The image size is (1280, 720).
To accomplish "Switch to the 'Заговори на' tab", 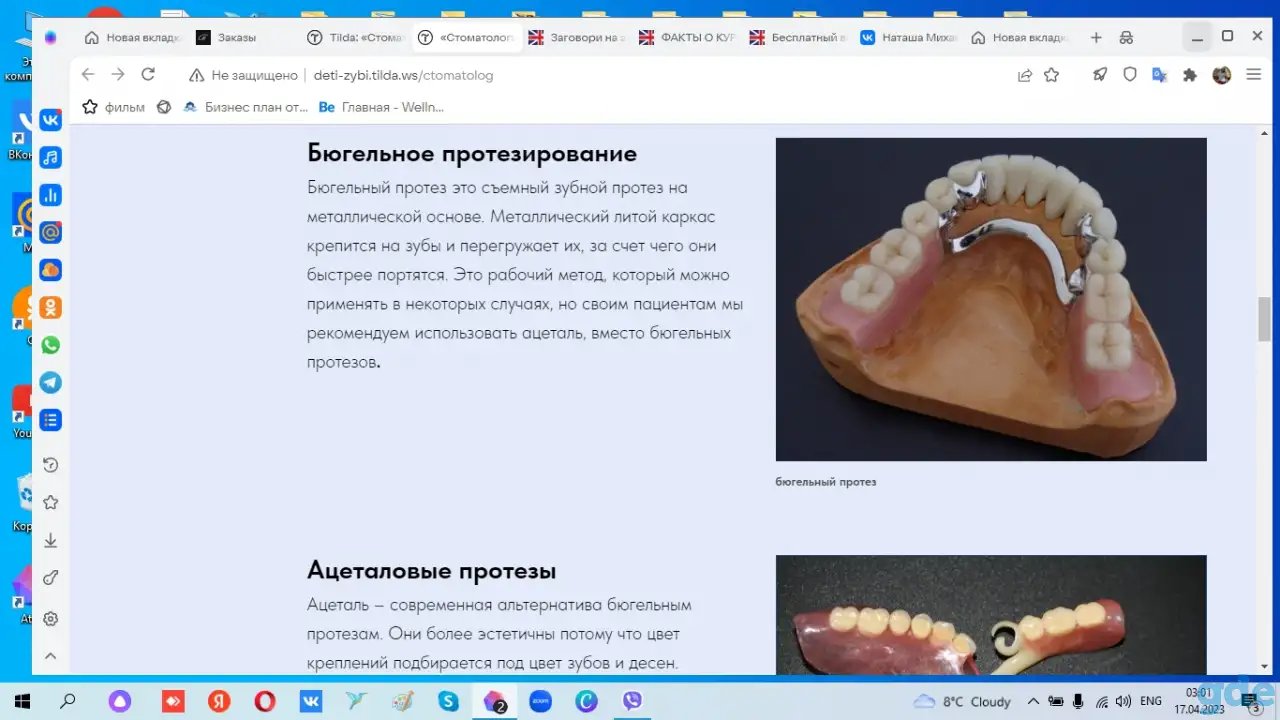I will click(576, 37).
